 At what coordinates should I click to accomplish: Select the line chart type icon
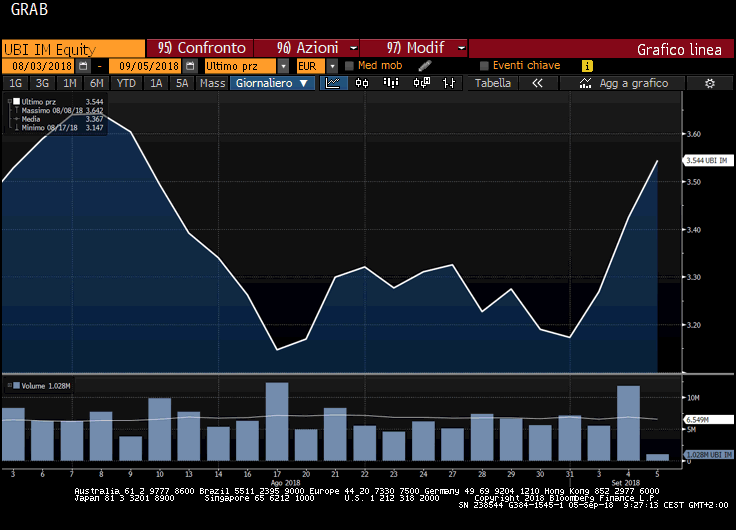click(334, 83)
